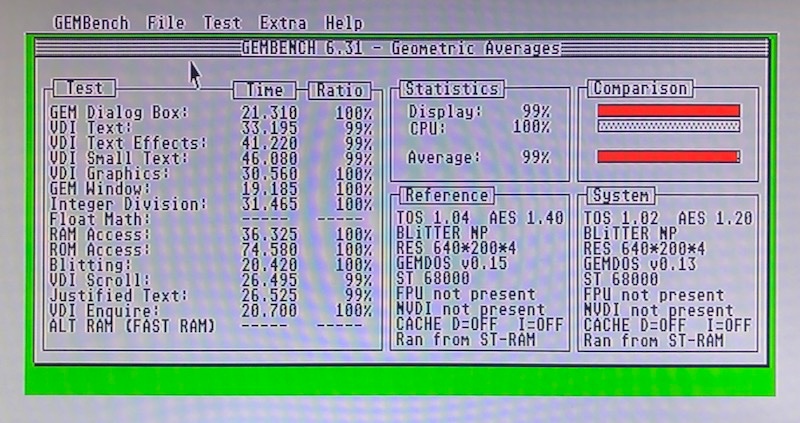Click GEMDOS v0.13 in System panel
This screenshot has height=423, width=800.
pyautogui.click(x=640, y=264)
